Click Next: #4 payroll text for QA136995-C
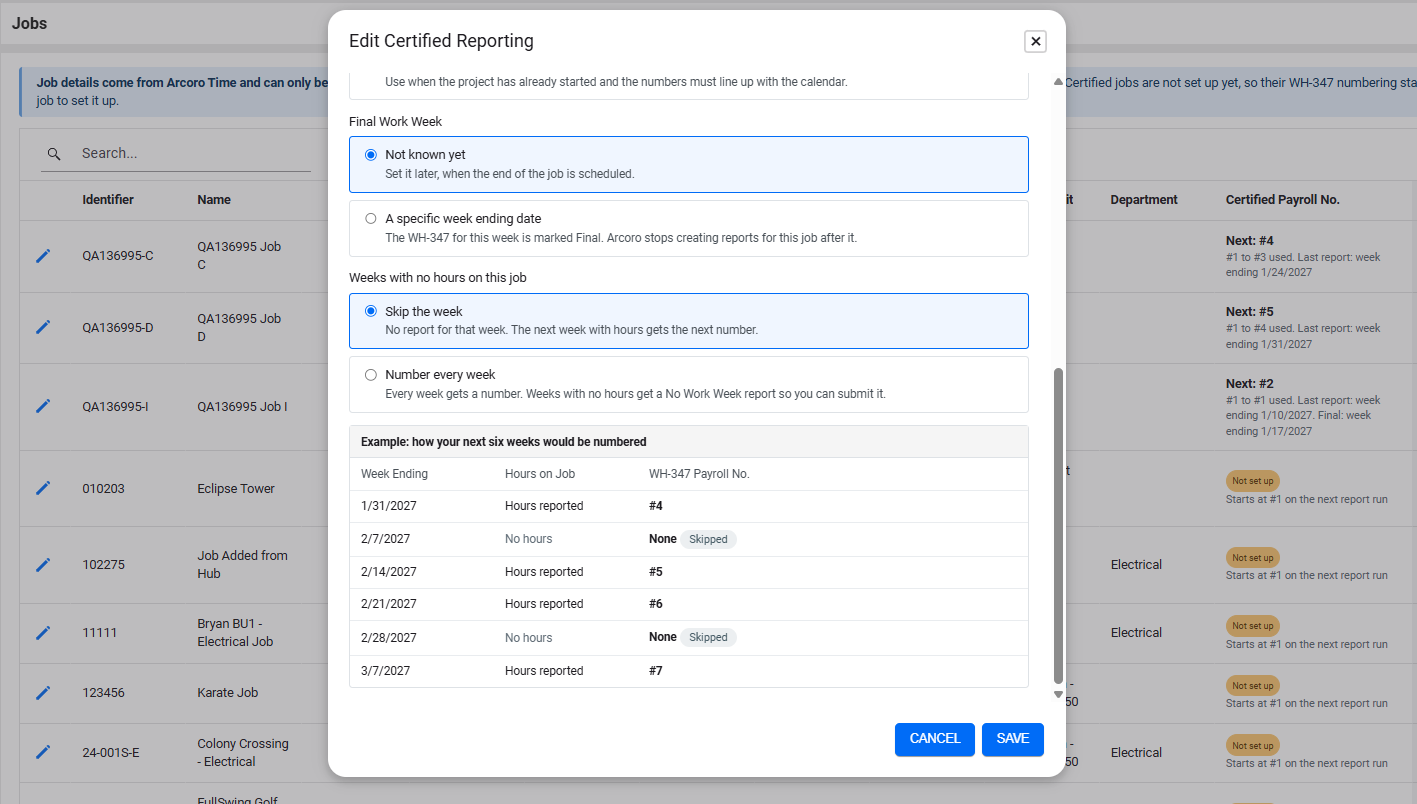 pyautogui.click(x=1250, y=241)
